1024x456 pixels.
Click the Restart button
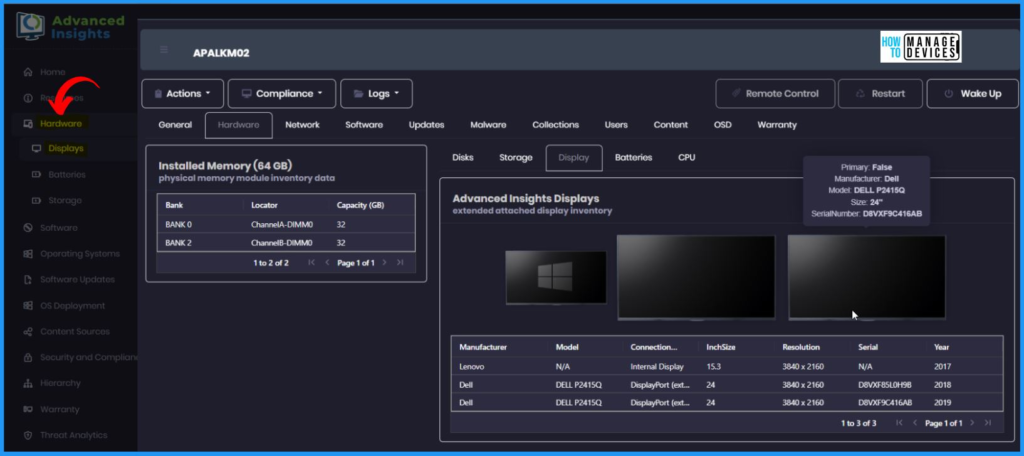[880, 93]
